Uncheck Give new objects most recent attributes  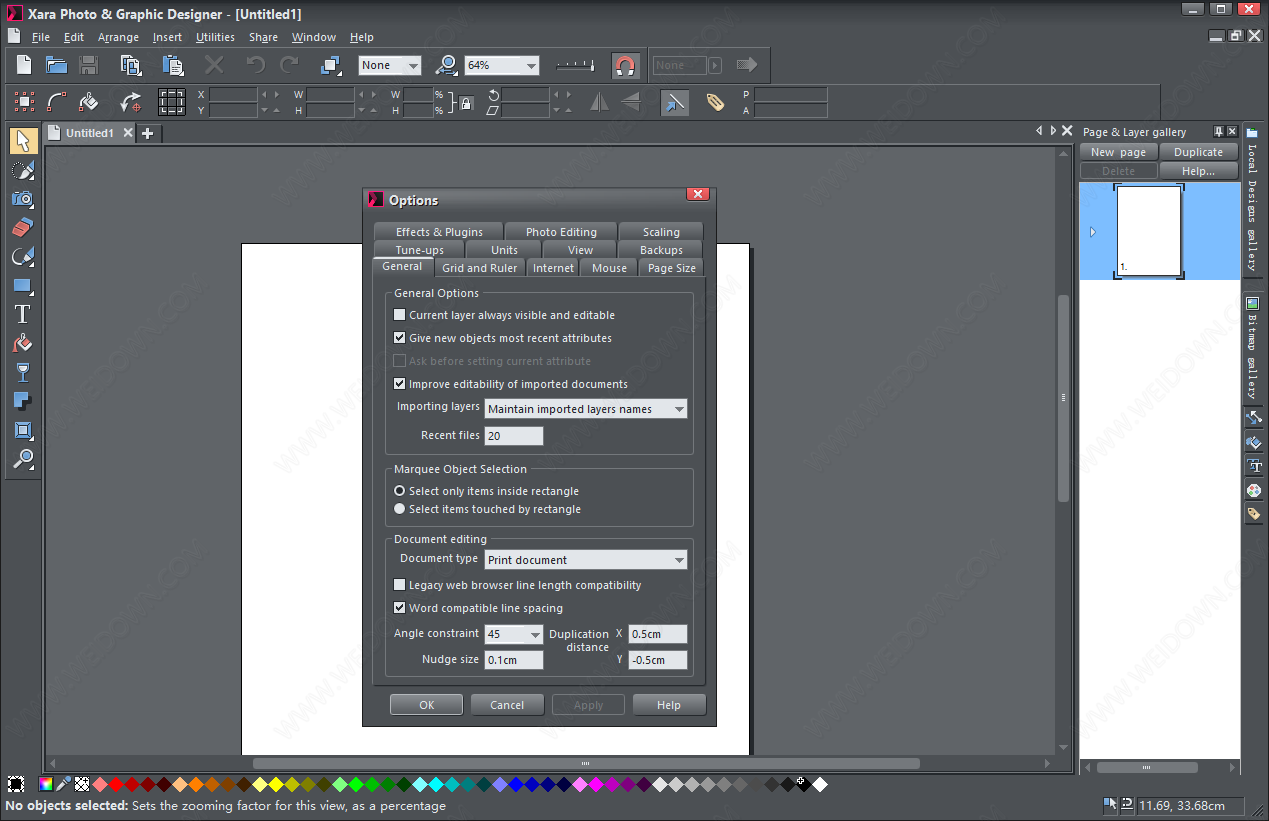[x=400, y=338]
